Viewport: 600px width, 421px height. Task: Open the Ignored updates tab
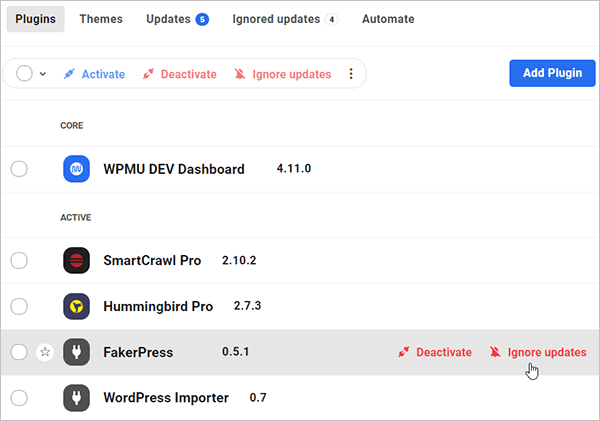(285, 19)
